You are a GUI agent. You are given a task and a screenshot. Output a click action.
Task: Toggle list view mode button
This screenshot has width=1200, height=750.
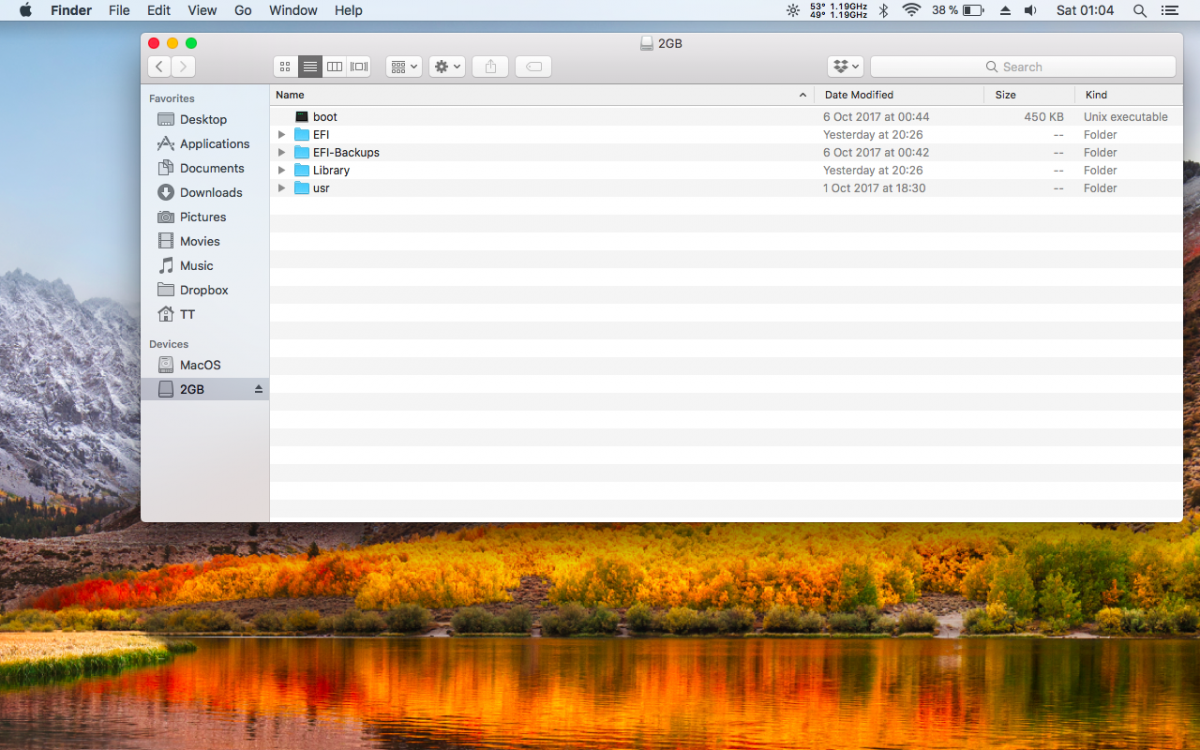[x=310, y=67]
